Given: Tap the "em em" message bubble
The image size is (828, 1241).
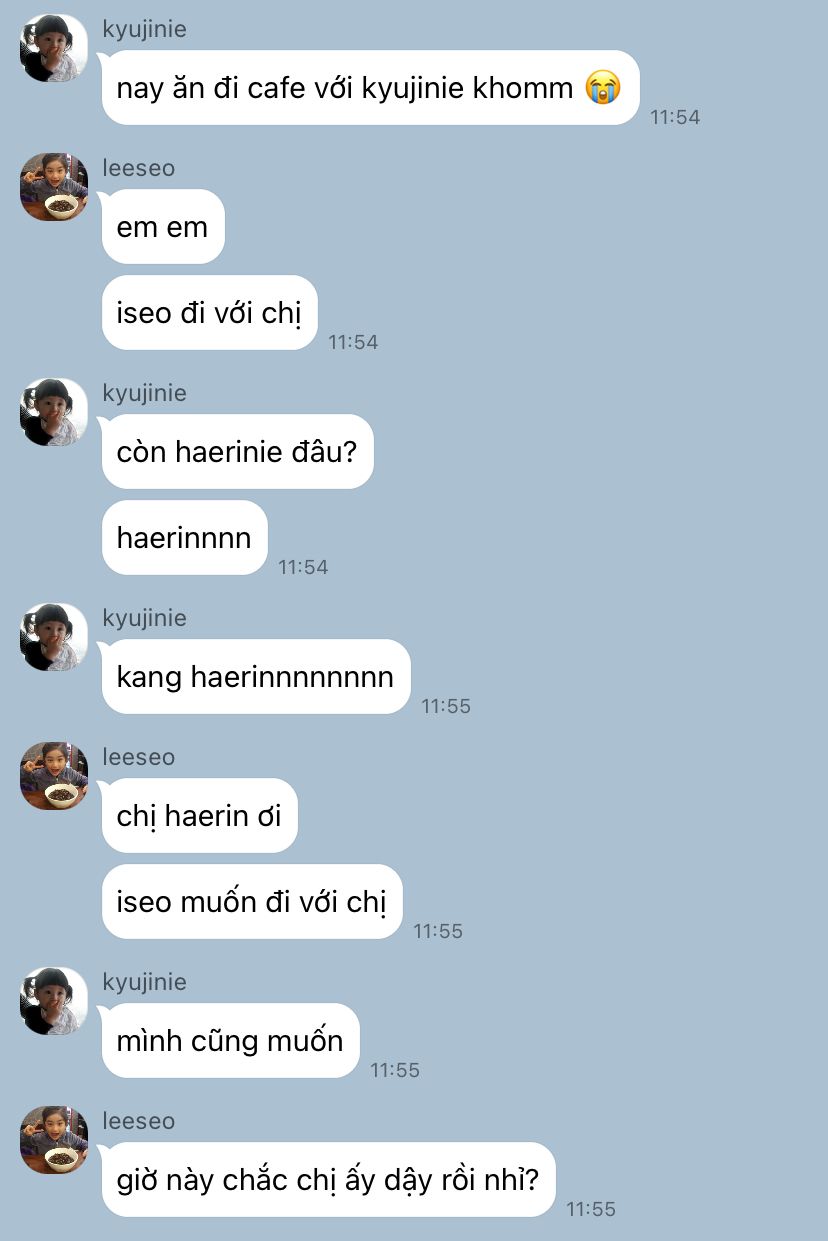Looking at the screenshot, I should (163, 227).
